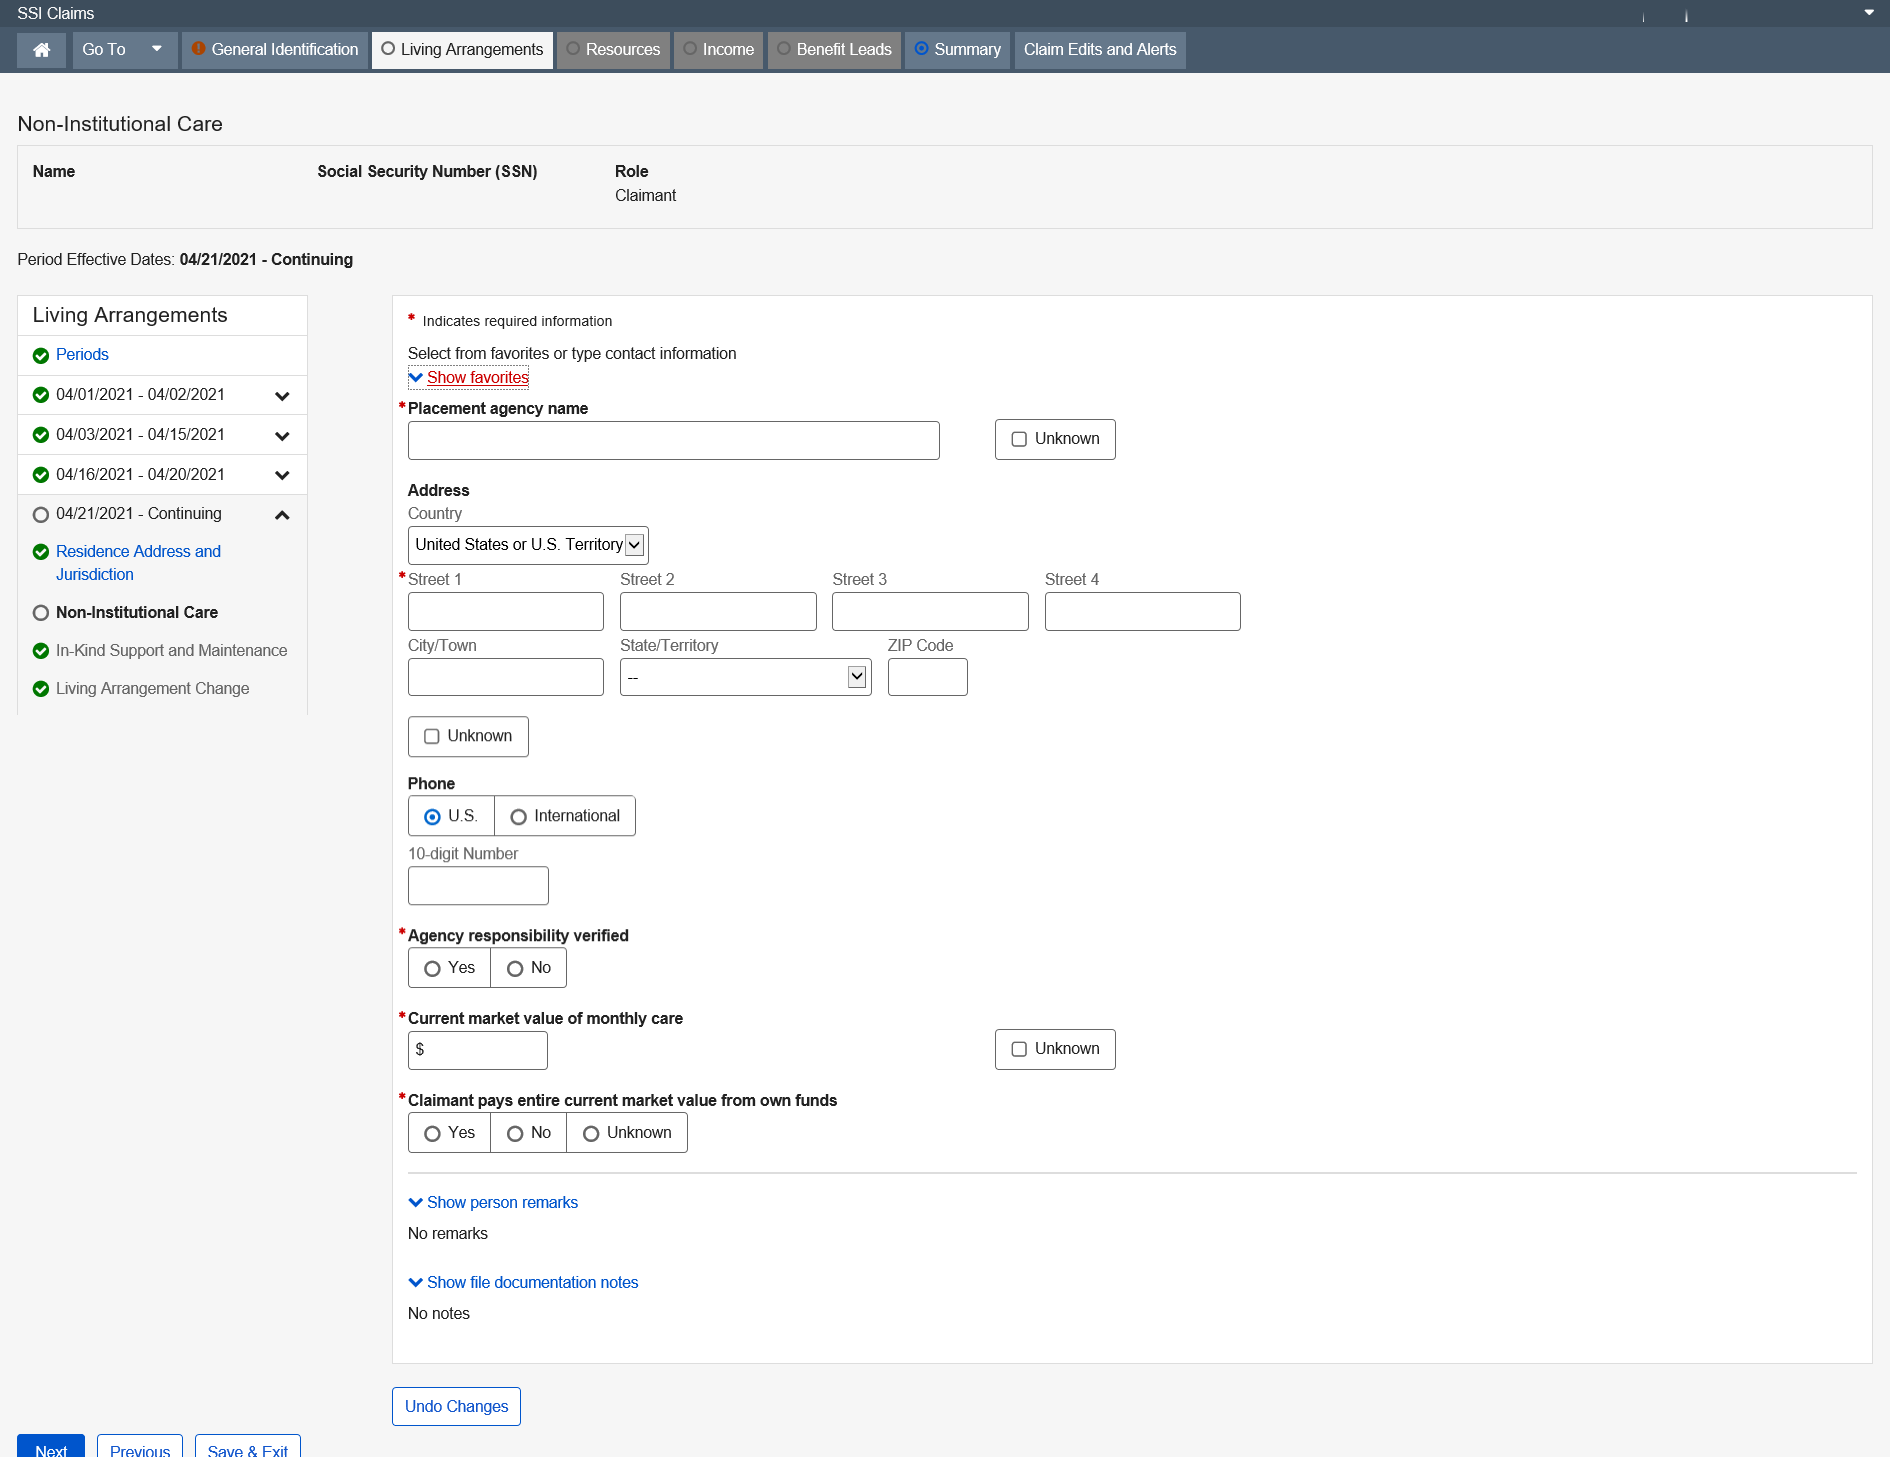The height and width of the screenshot is (1457, 1890).
Task: Select International phone radio option
Action: [x=518, y=817]
